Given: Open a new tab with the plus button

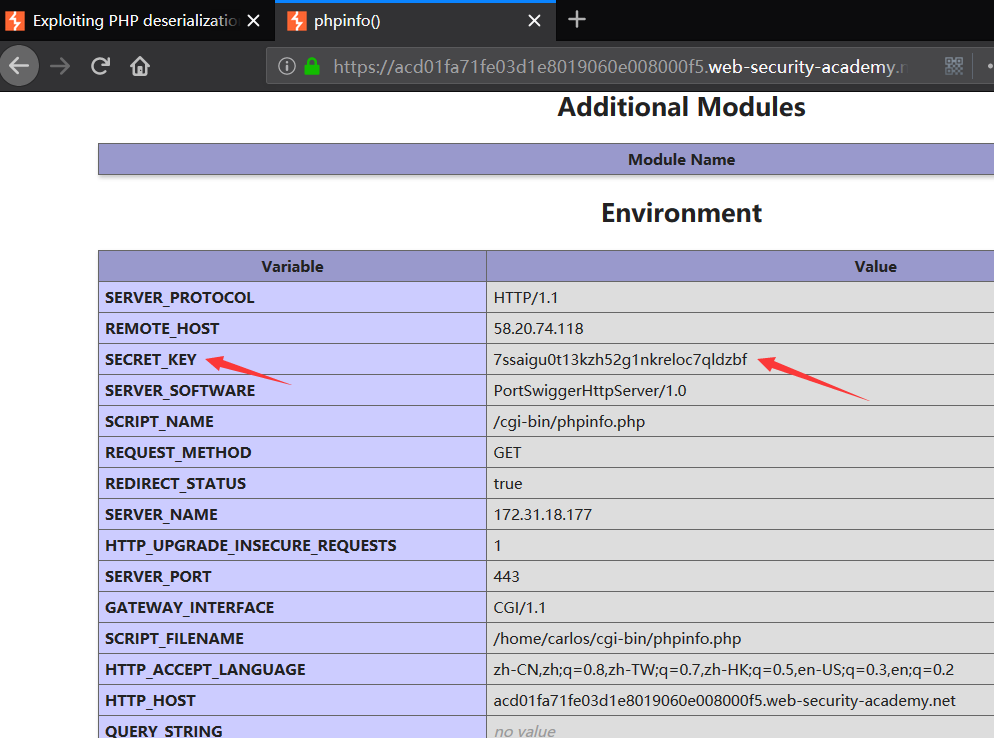Looking at the screenshot, I should (576, 20).
